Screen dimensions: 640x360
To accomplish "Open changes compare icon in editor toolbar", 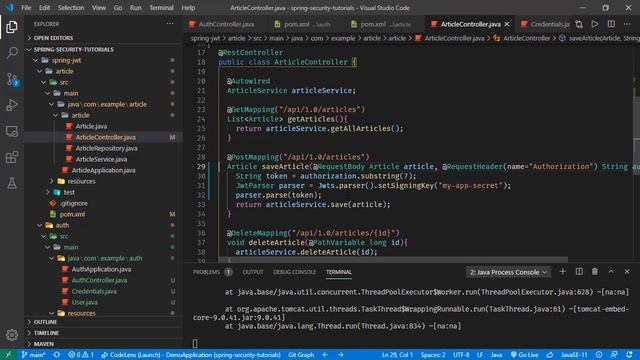I will coord(579,24).
